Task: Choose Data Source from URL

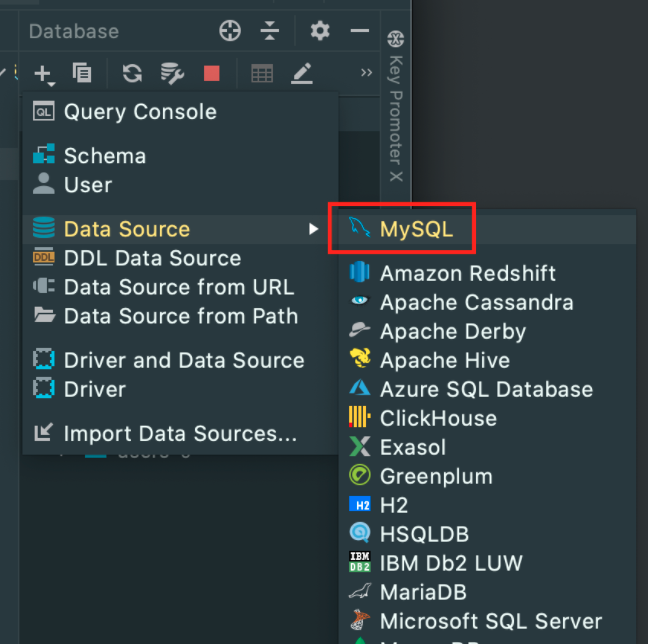Action: pos(180,287)
